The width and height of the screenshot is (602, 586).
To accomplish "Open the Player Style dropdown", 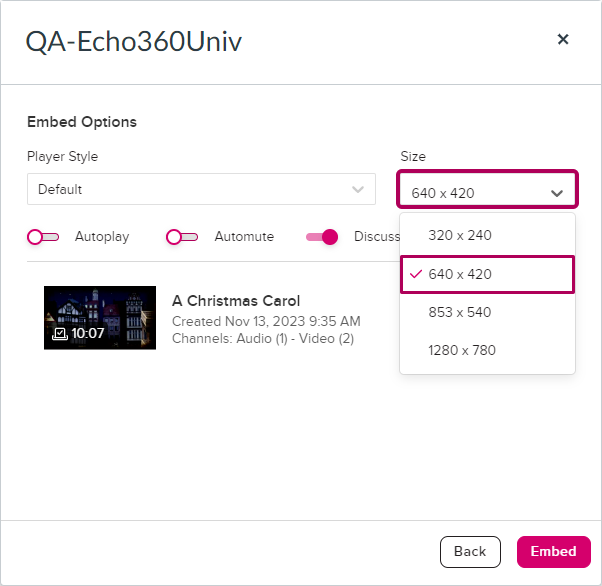I will (x=201, y=189).
